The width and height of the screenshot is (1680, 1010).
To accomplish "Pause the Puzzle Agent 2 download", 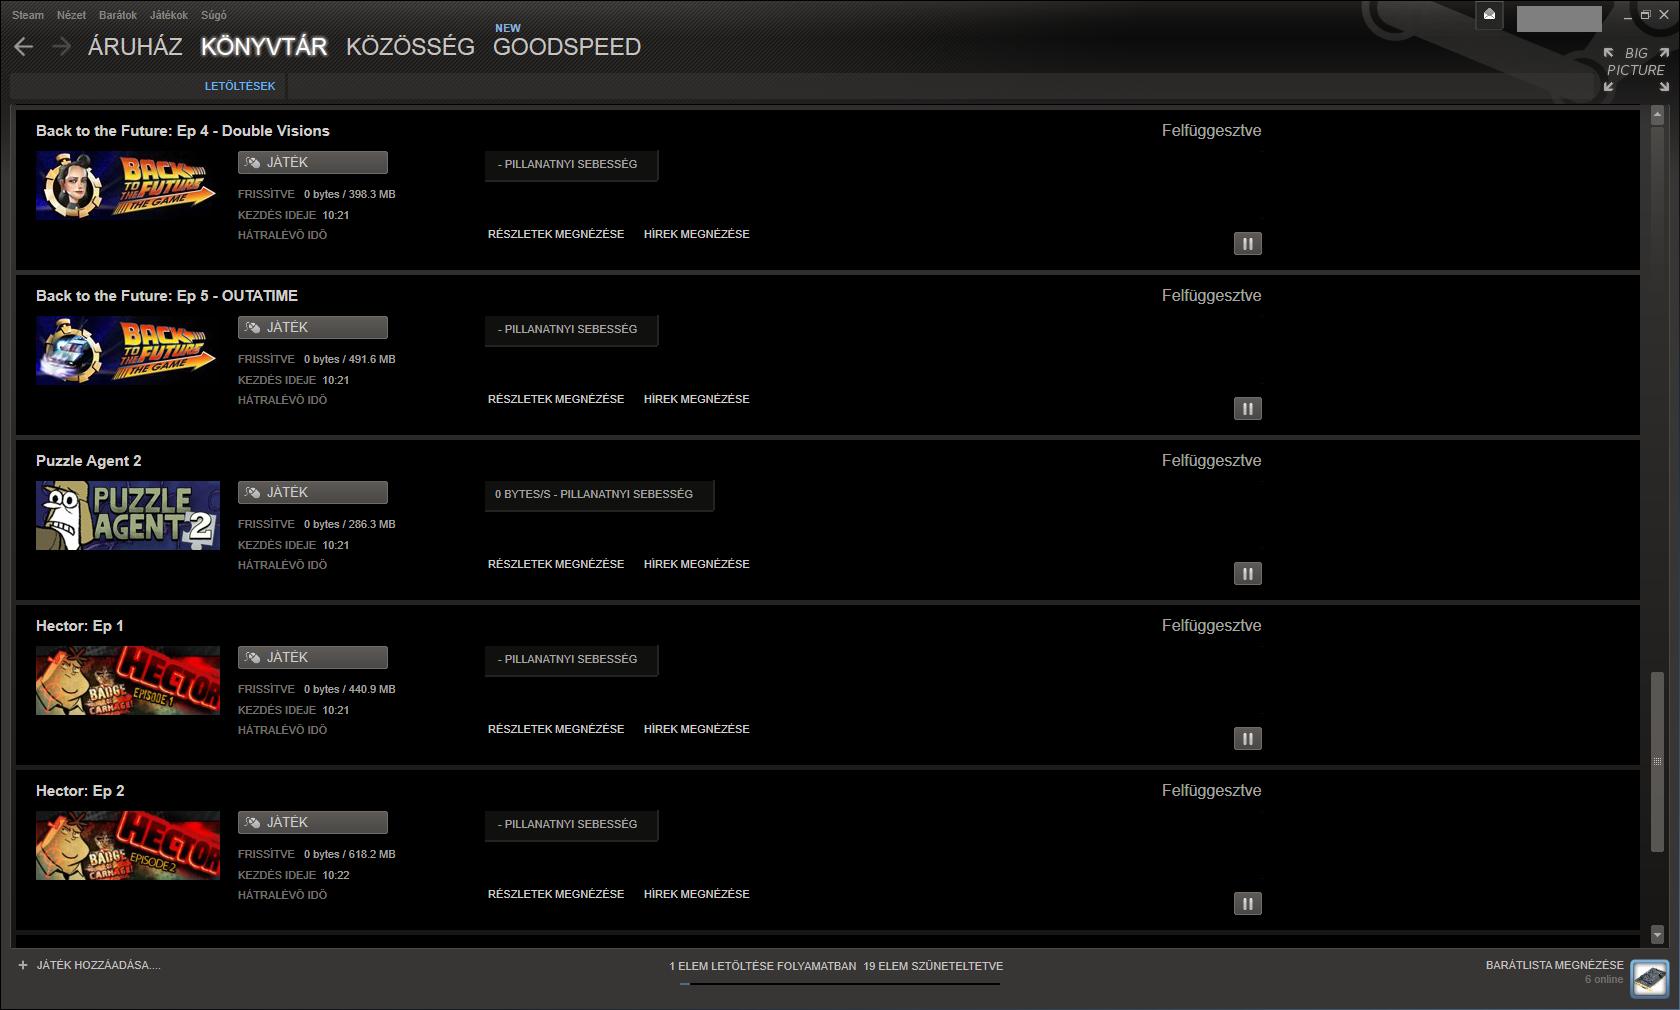I will pos(1247,574).
